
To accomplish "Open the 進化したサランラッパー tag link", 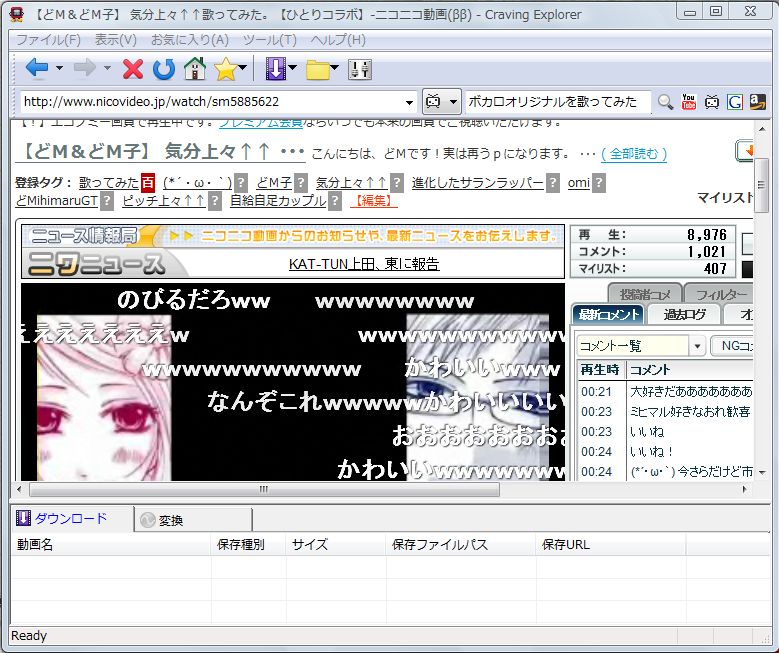I will pos(477,183).
